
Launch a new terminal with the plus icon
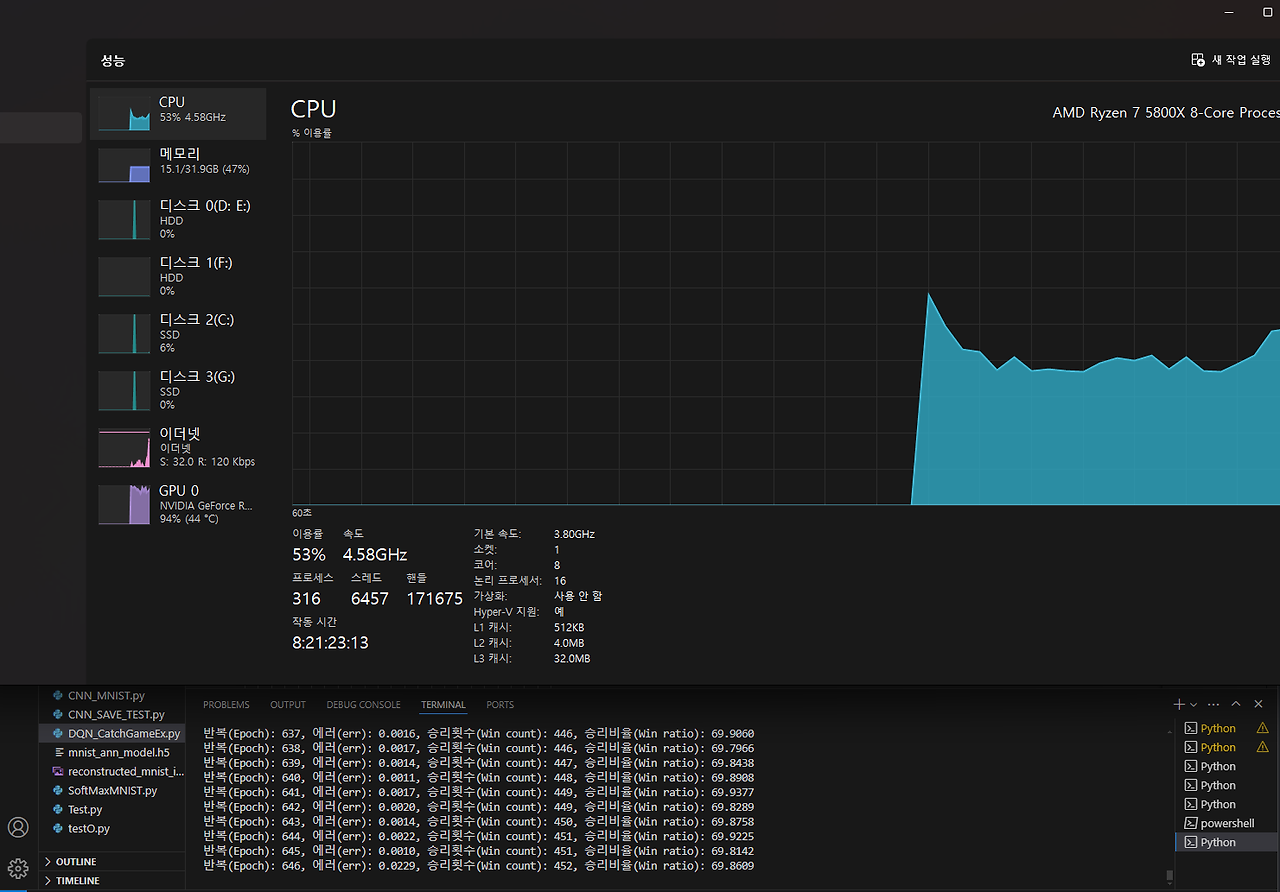(x=1179, y=704)
